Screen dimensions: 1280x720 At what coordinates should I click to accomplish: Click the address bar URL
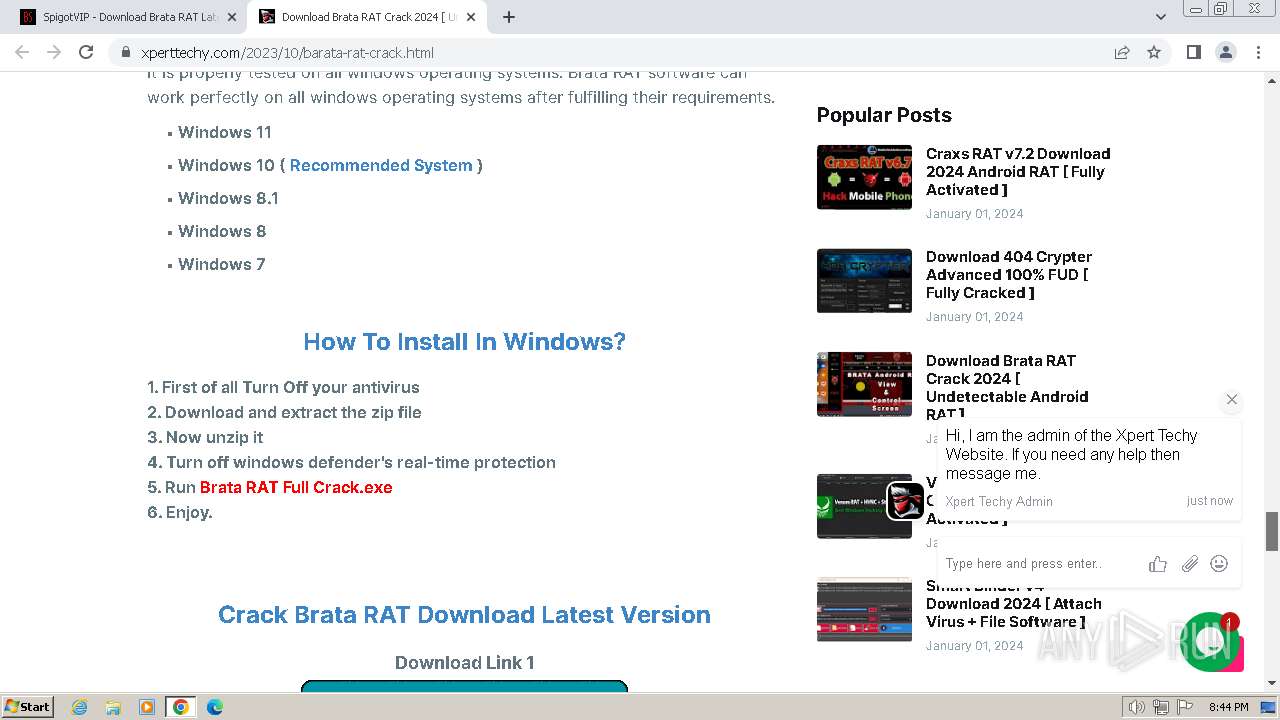pyautogui.click(x=287, y=52)
